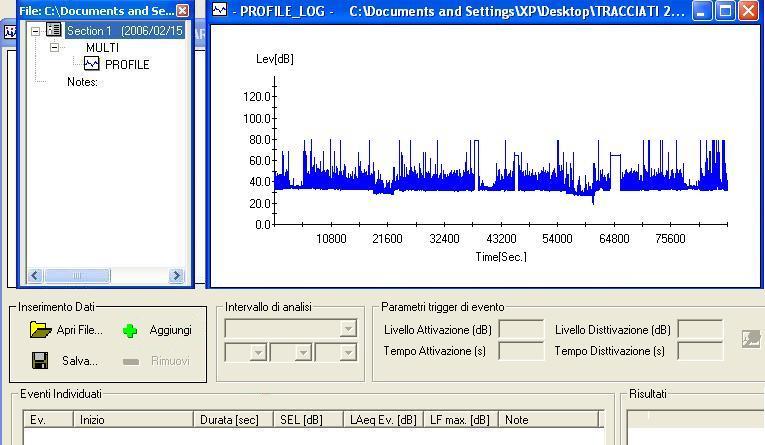Click the Time[Sec.] axis label
The height and width of the screenshot is (445, 765).
click(x=501, y=257)
